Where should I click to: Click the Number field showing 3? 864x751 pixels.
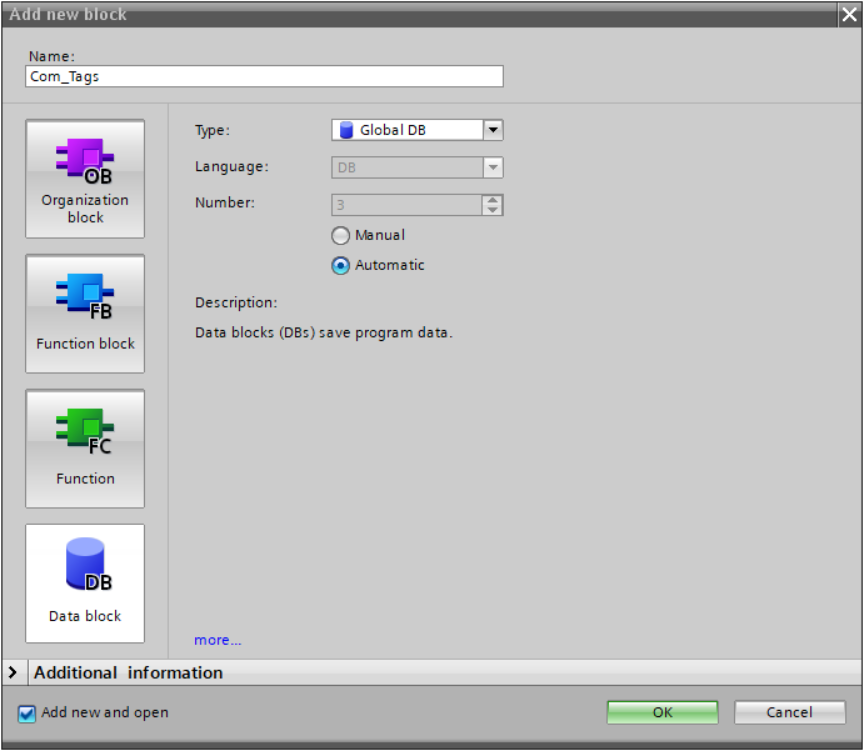pyautogui.click(x=406, y=205)
